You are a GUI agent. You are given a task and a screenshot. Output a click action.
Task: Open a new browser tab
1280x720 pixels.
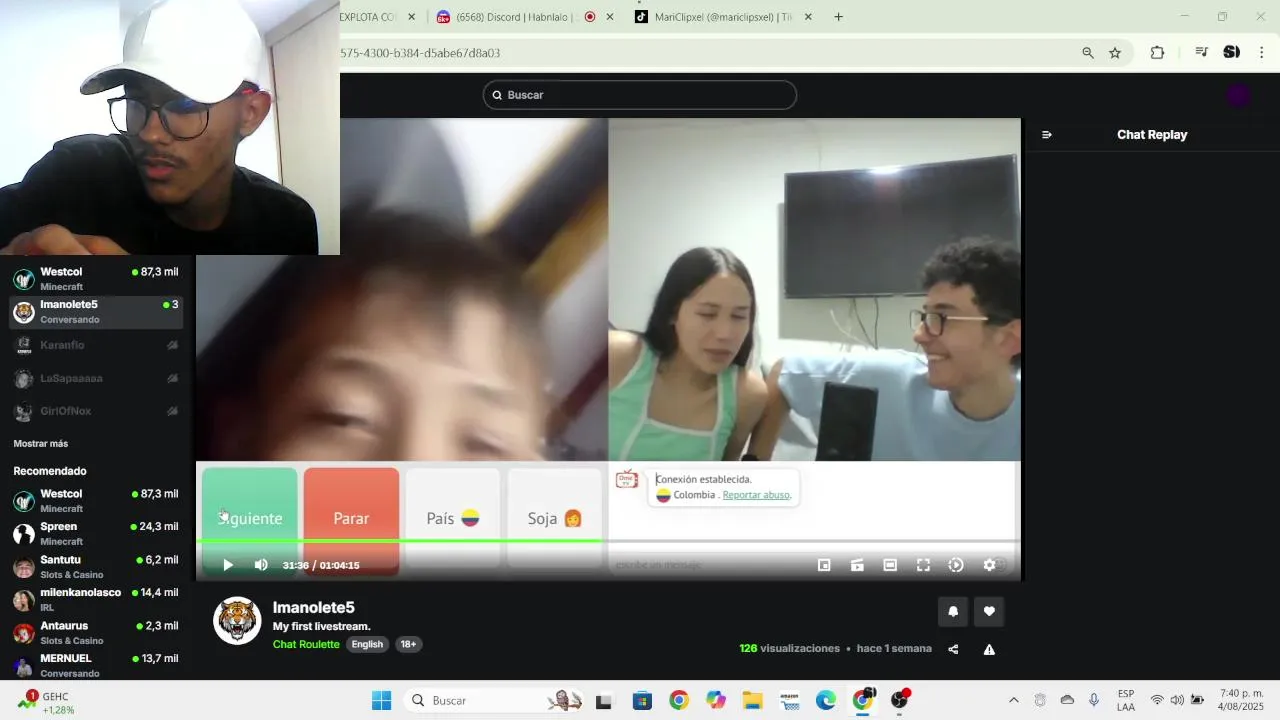pyautogui.click(x=838, y=17)
